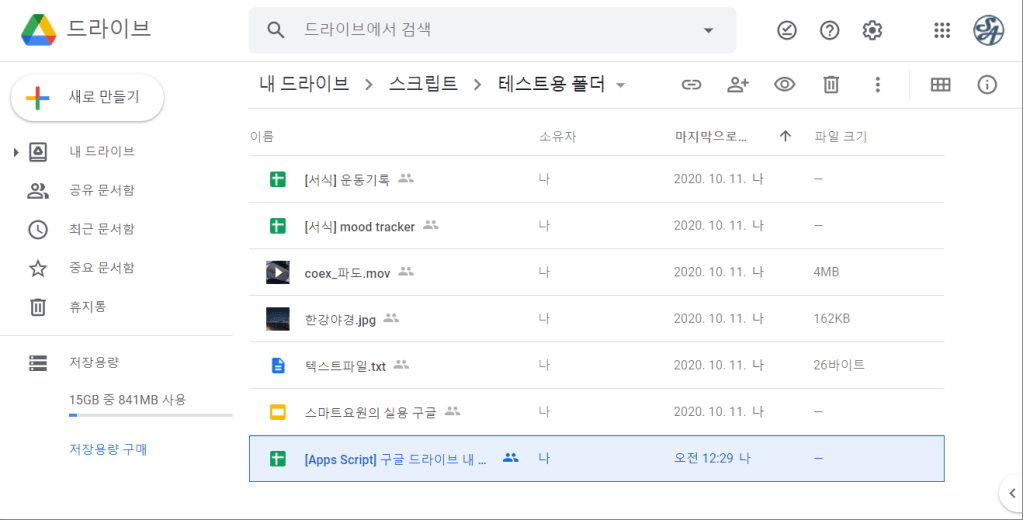The image size is (1023, 520).
Task: Open the three-dot more actions menu
Action: pos(877,85)
